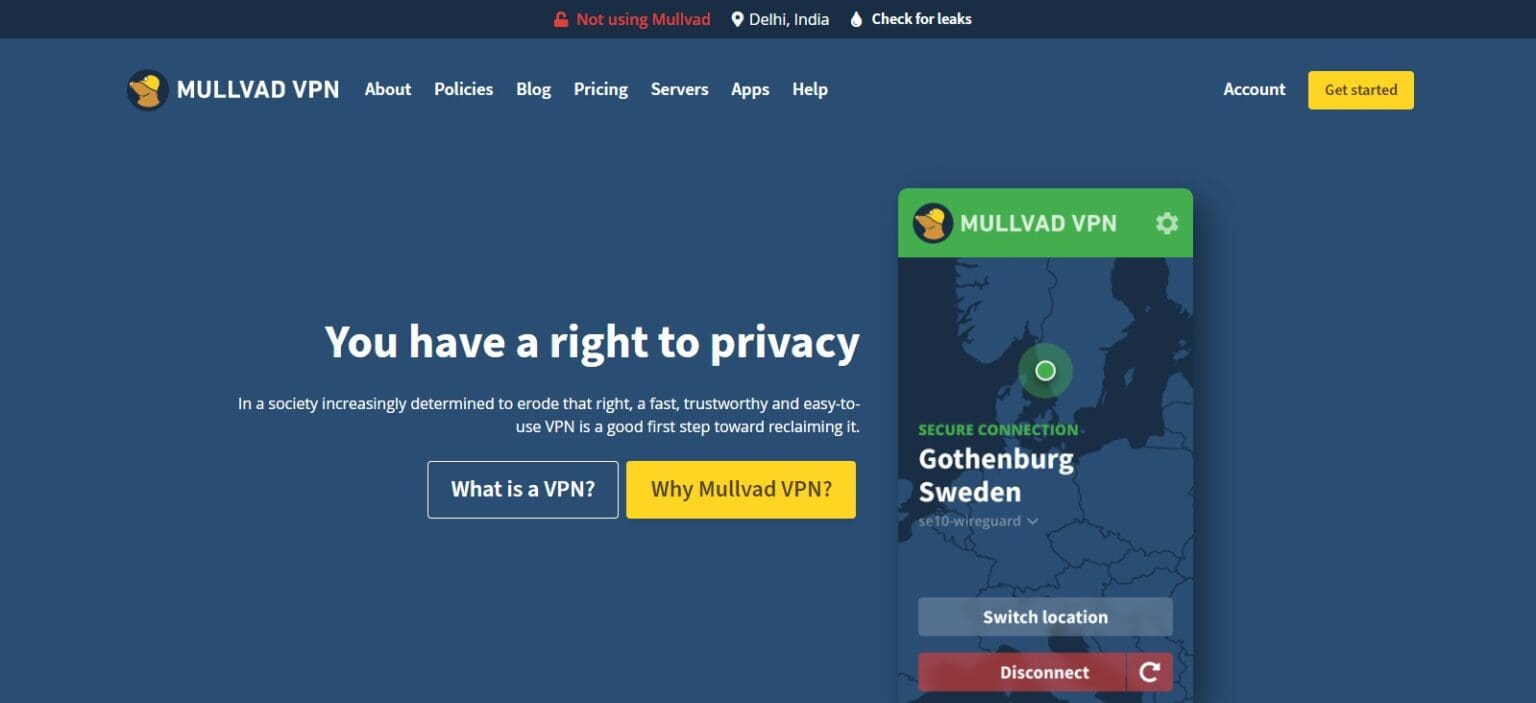Image resolution: width=1536 pixels, height=703 pixels.
Task: Click the reconnect arrow icon
Action: click(1149, 673)
